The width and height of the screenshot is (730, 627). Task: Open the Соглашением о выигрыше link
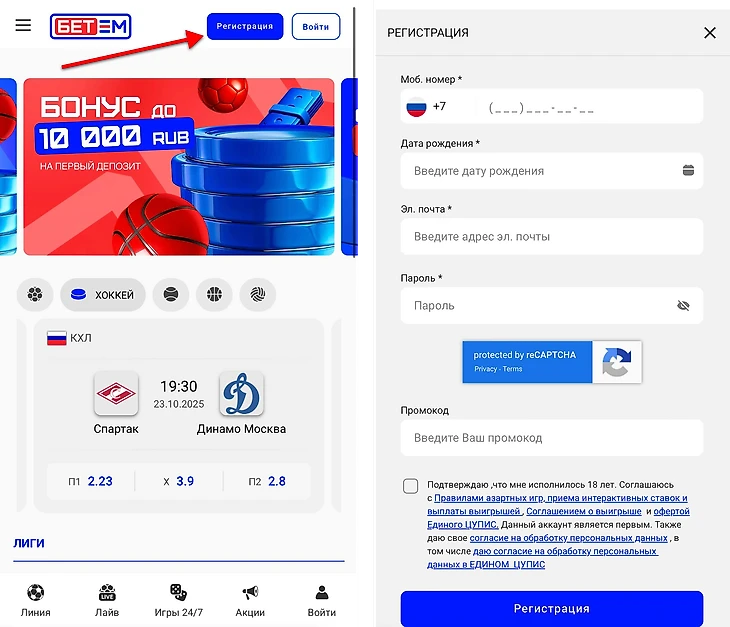(x=584, y=511)
